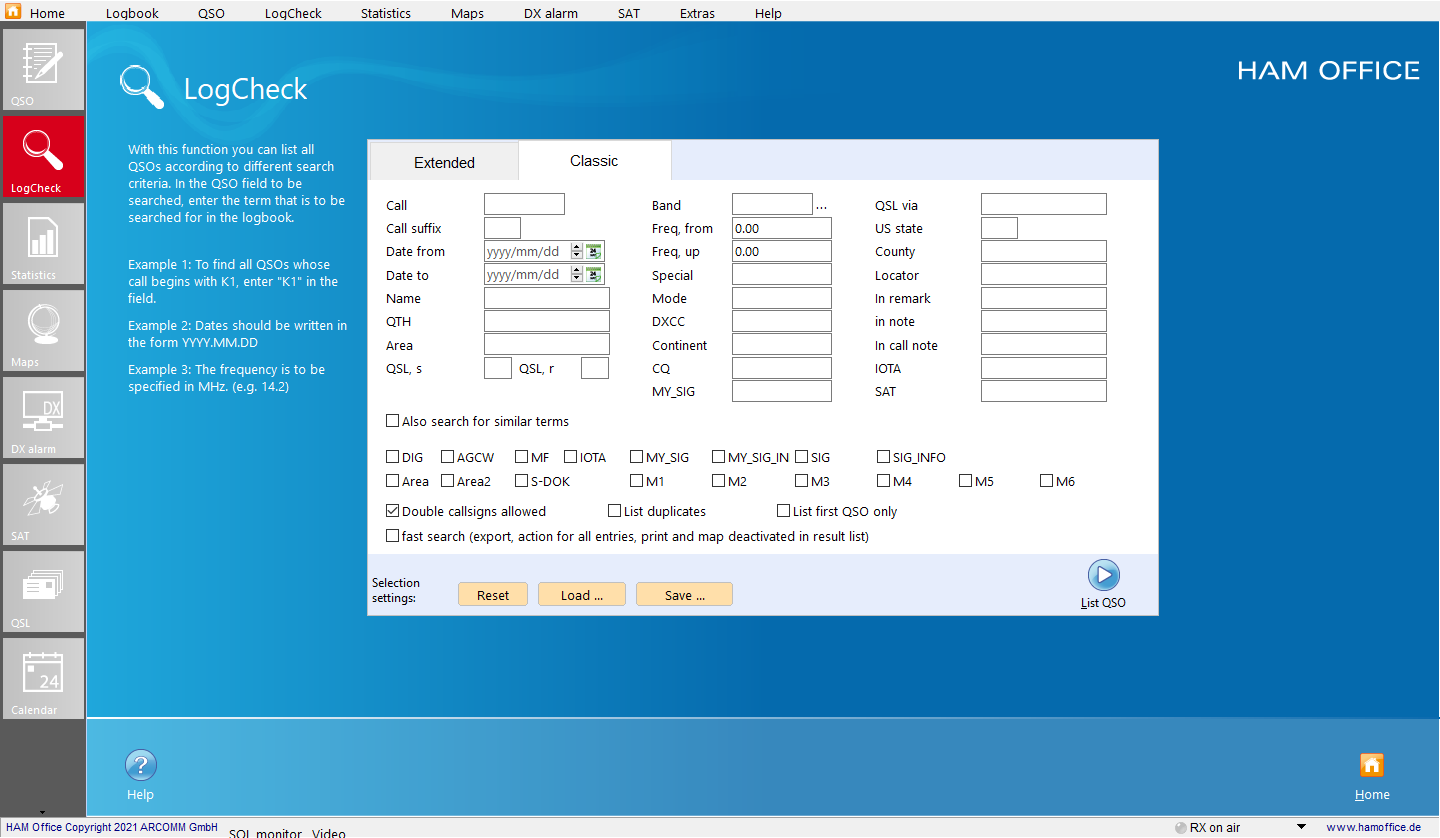This screenshot has height=838, width=1440.
Task: Click into the Call input field
Action: tap(524, 205)
